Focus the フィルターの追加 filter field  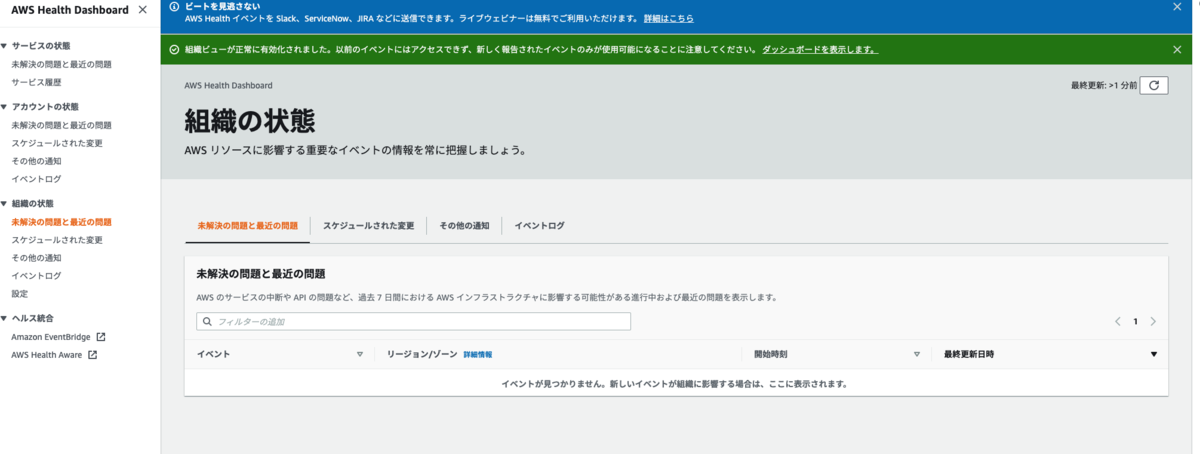[x=413, y=322]
